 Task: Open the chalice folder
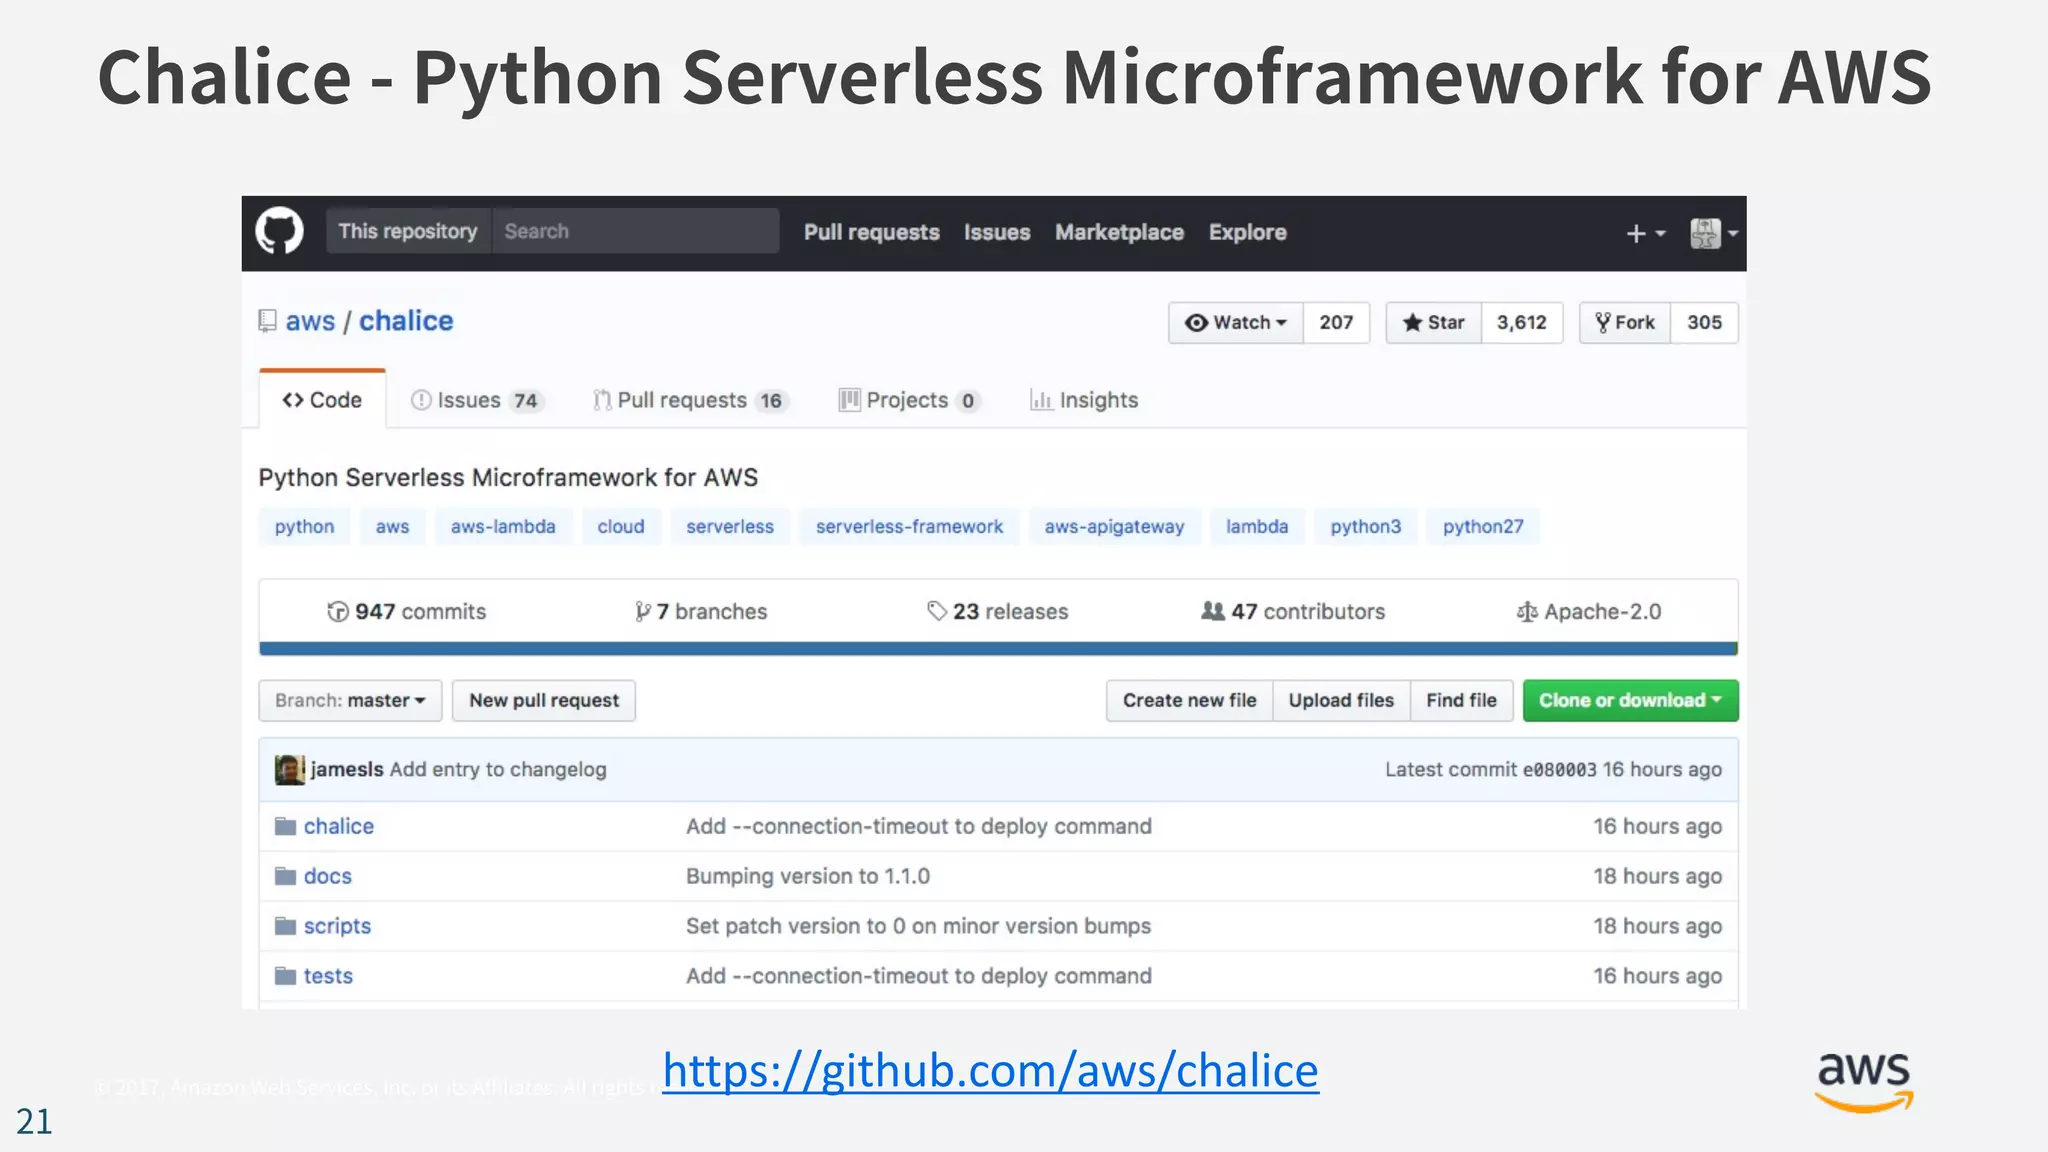click(x=339, y=826)
